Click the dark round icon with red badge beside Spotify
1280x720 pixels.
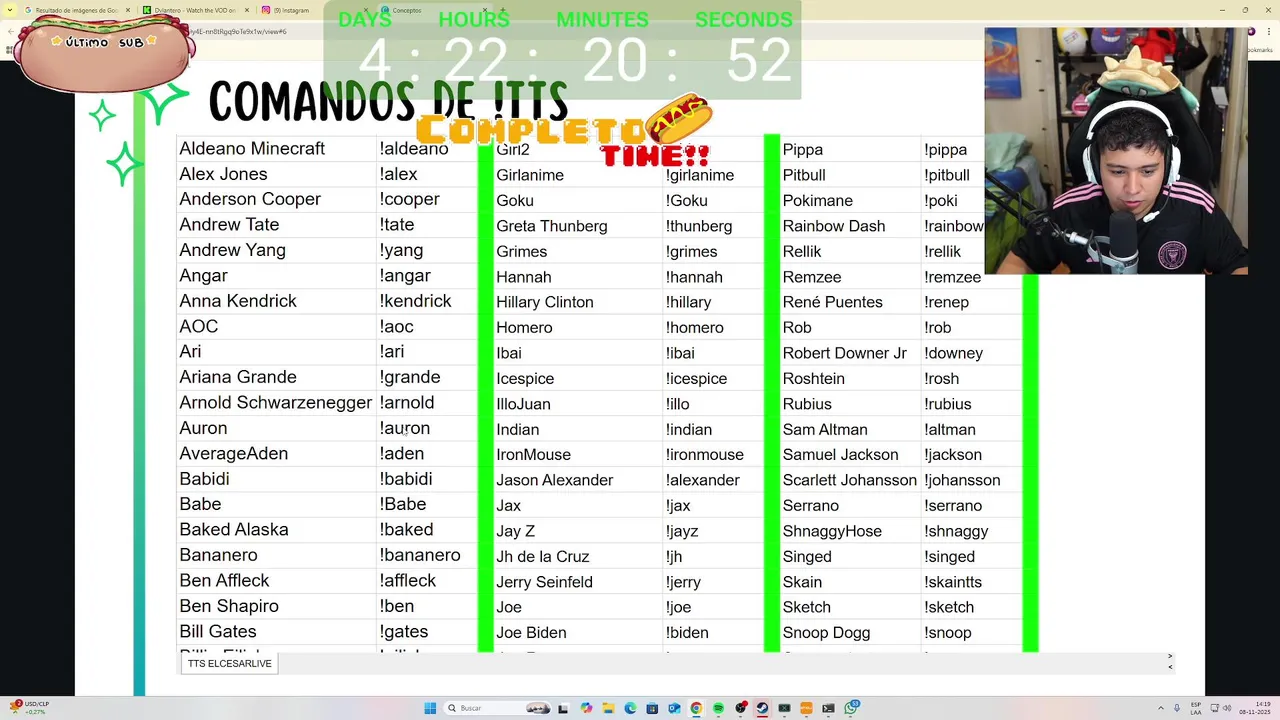pos(740,708)
